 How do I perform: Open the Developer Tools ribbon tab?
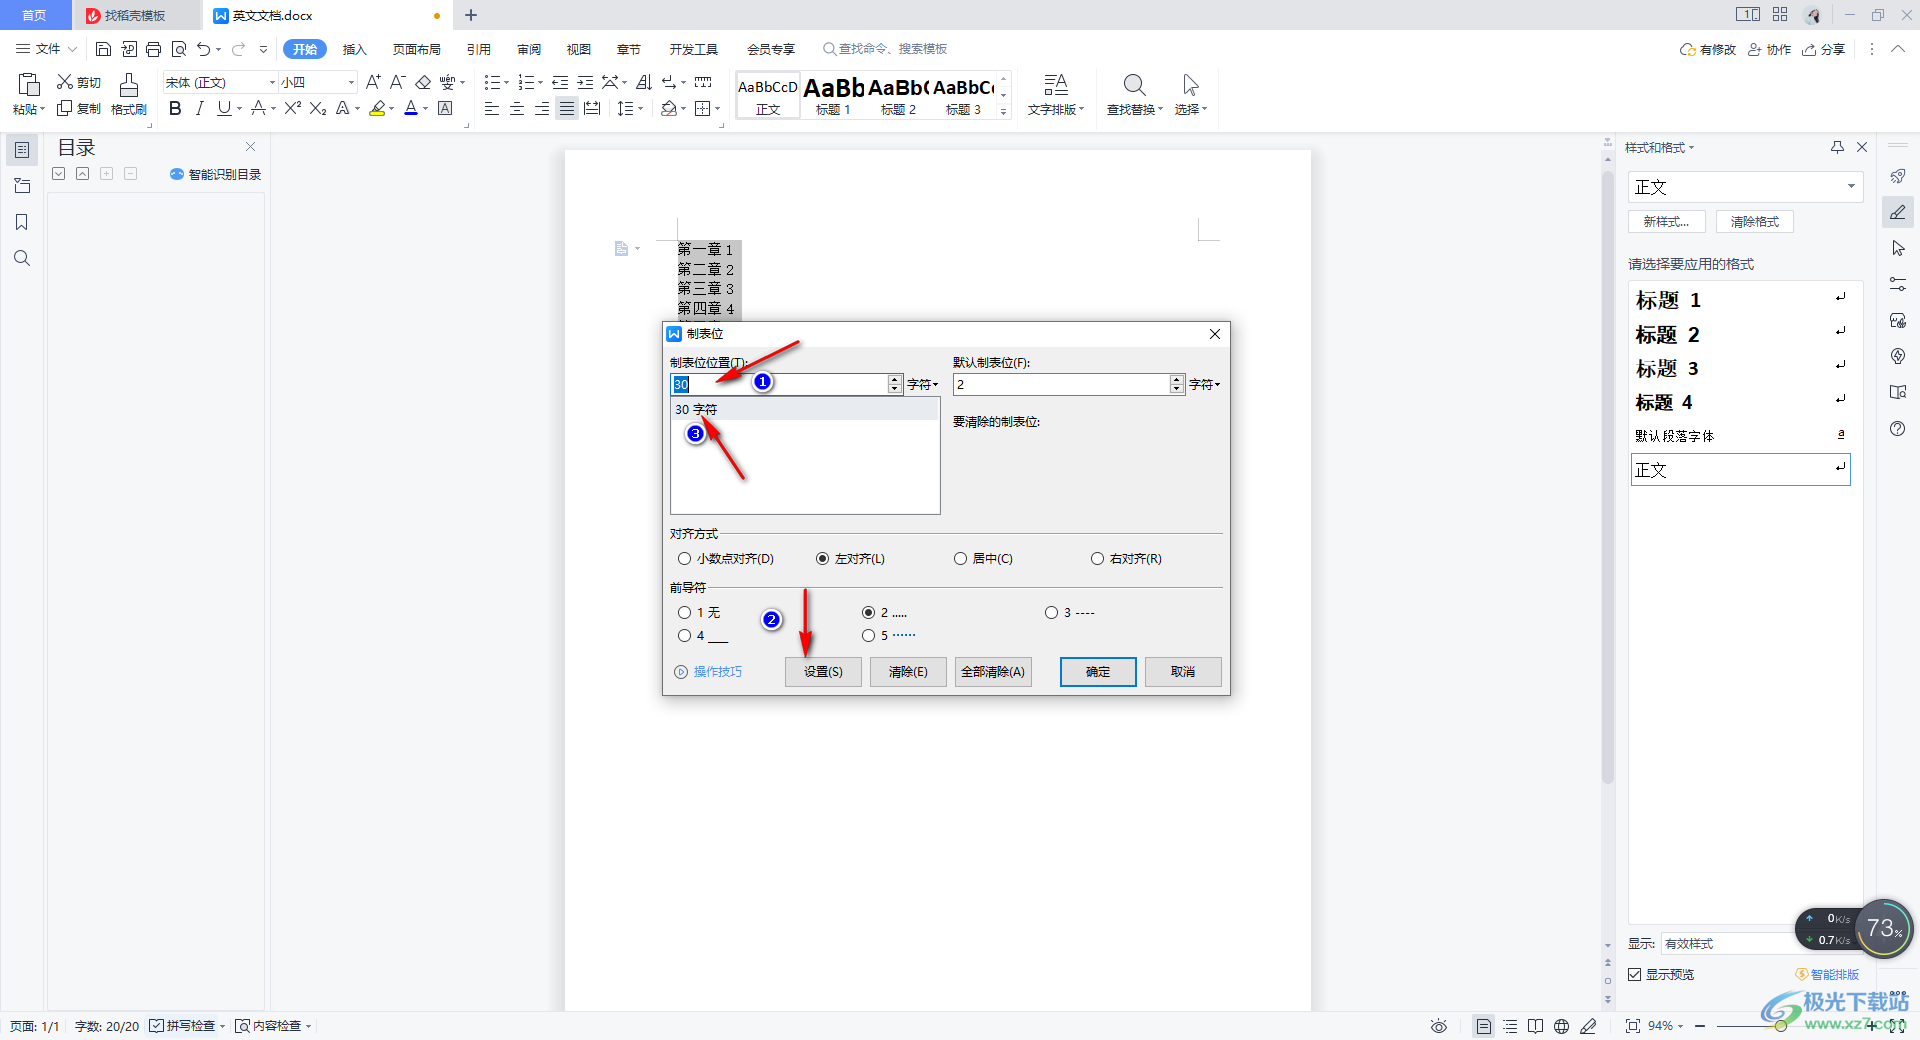click(x=694, y=49)
